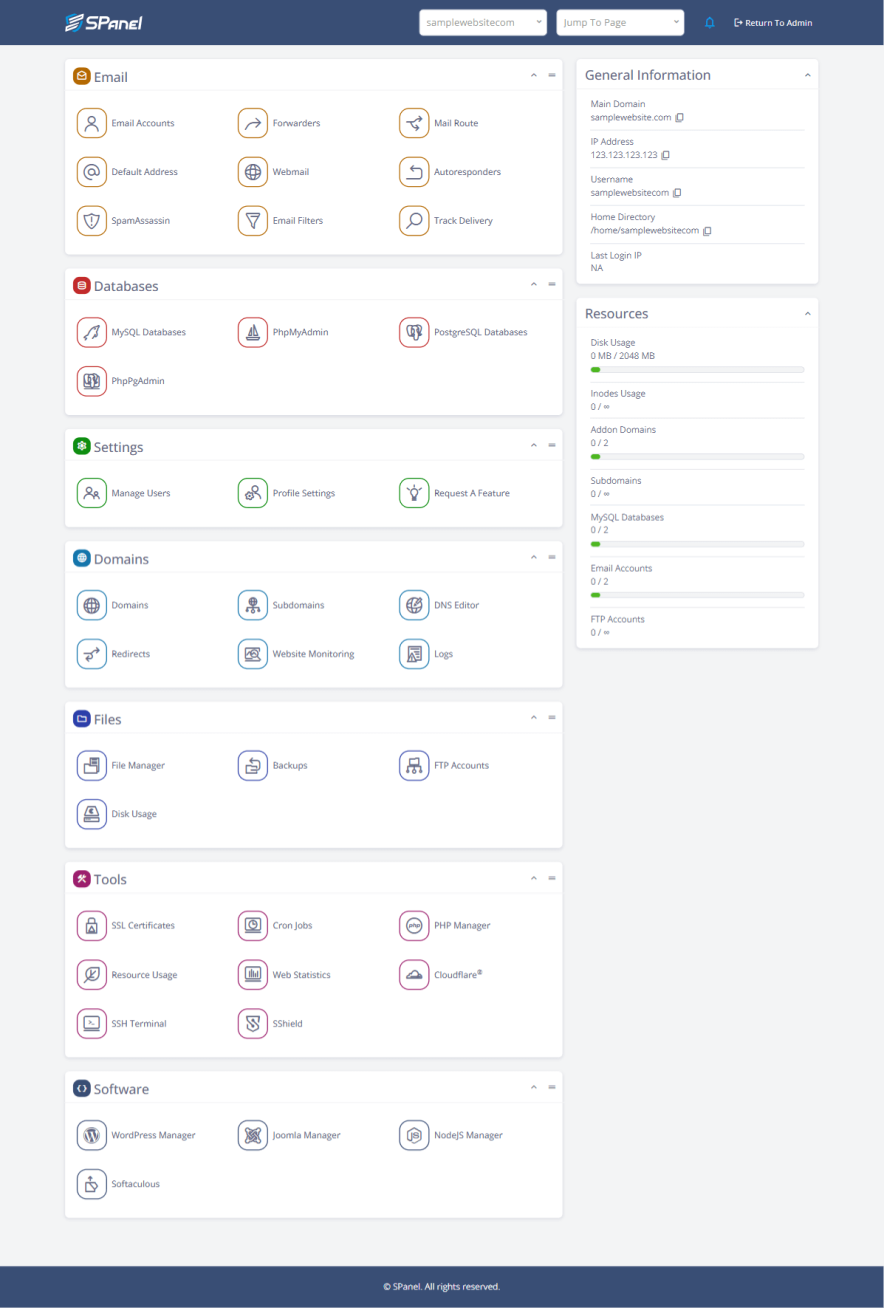Open the SSL Certificates tool
884x1308 pixels.
click(92, 925)
